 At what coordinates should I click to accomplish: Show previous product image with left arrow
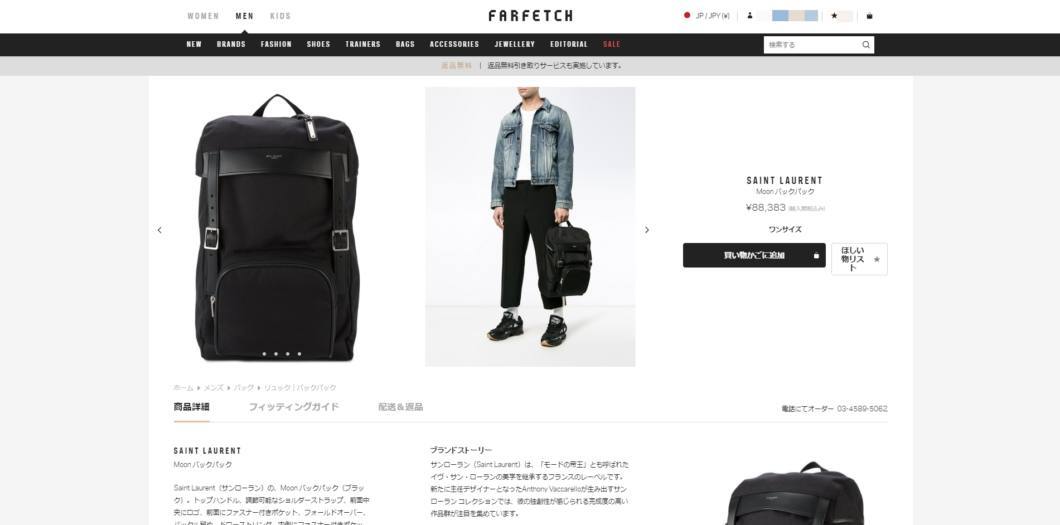click(160, 230)
